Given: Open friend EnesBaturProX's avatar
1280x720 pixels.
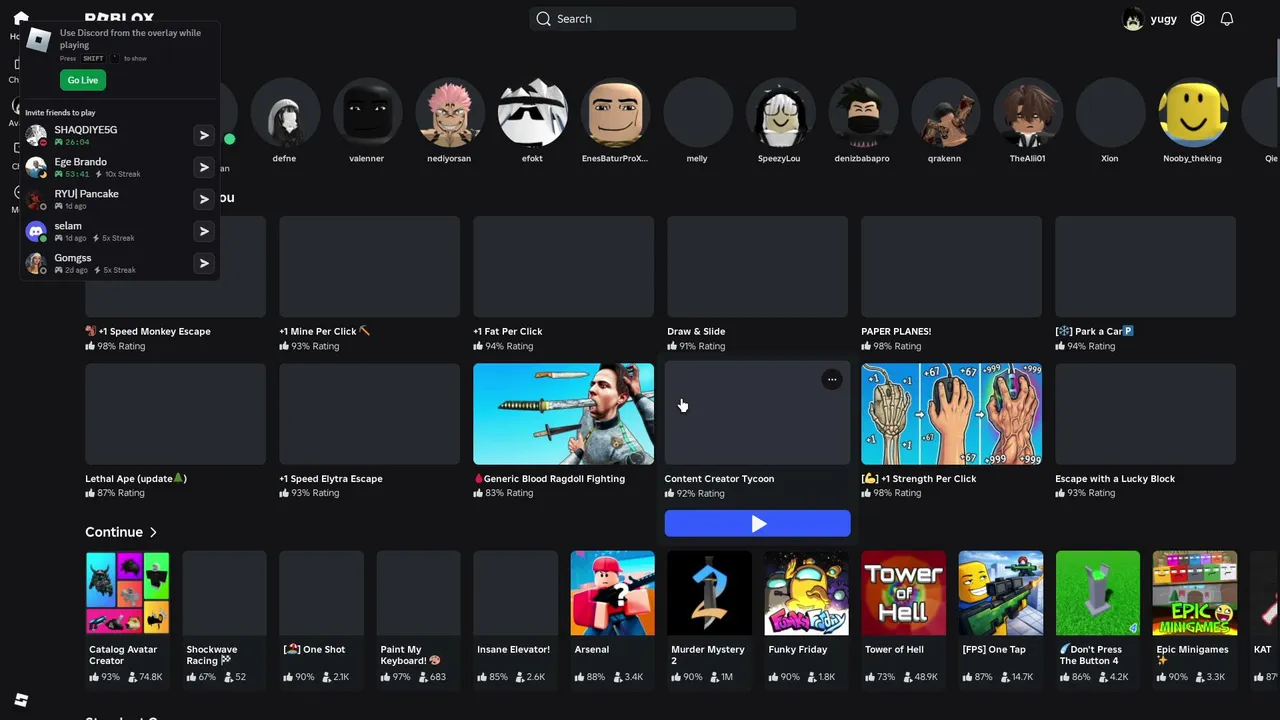Looking at the screenshot, I should tap(615, 112).
